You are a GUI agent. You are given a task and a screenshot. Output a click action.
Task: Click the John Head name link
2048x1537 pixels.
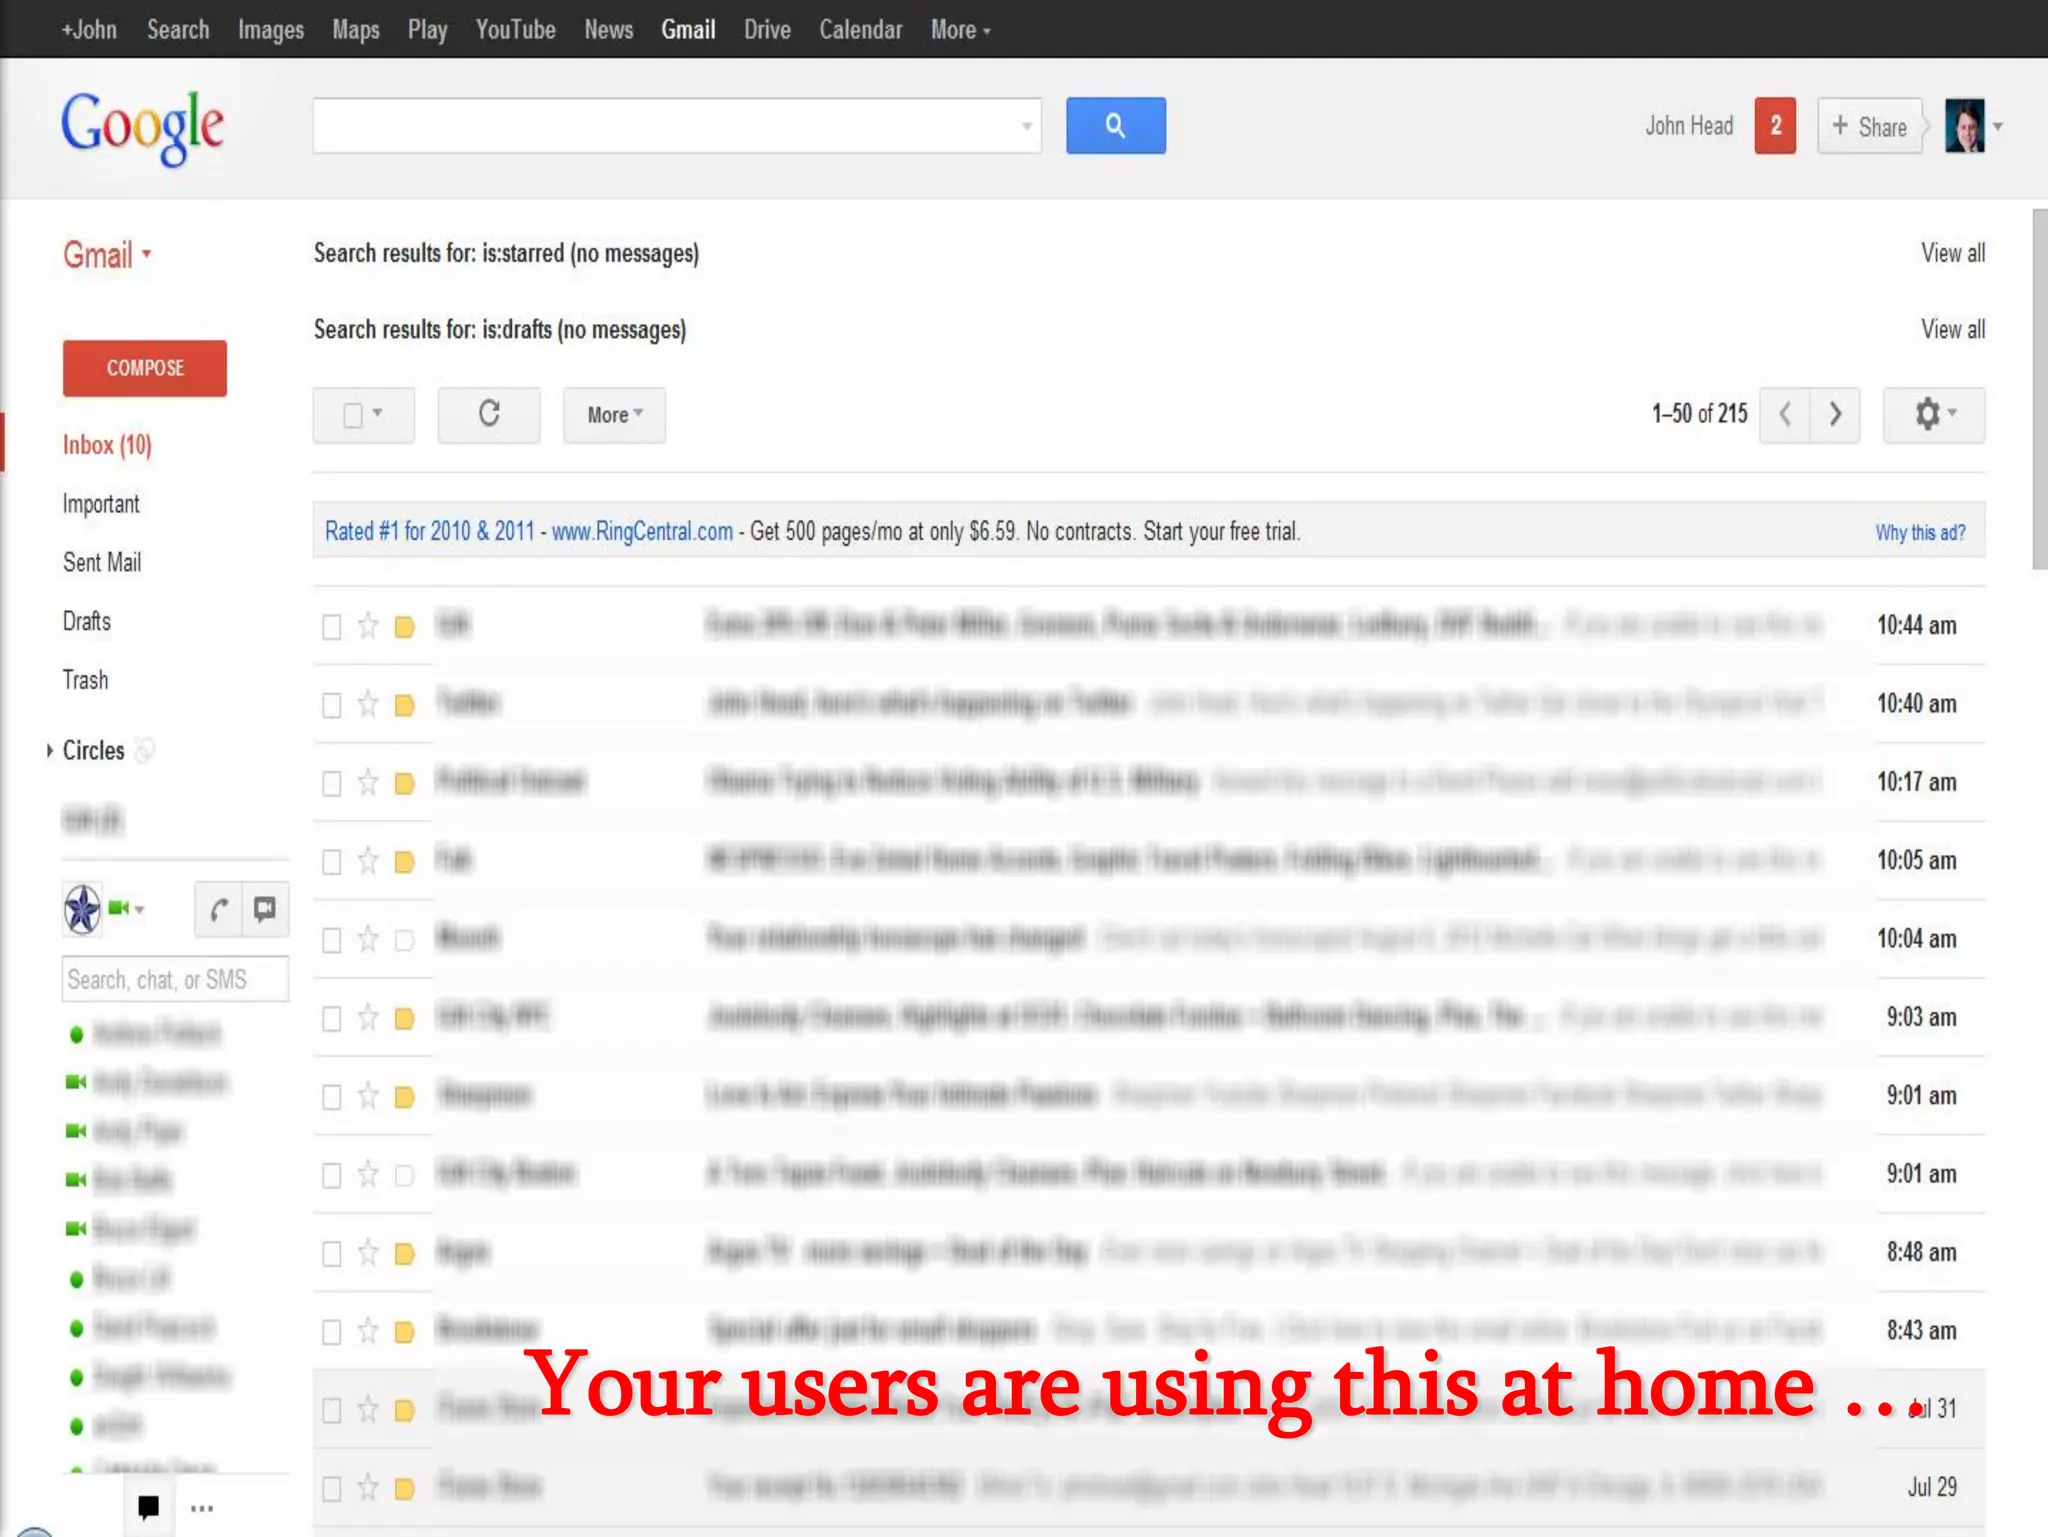pyautogui.click(x=1689, y=126)
